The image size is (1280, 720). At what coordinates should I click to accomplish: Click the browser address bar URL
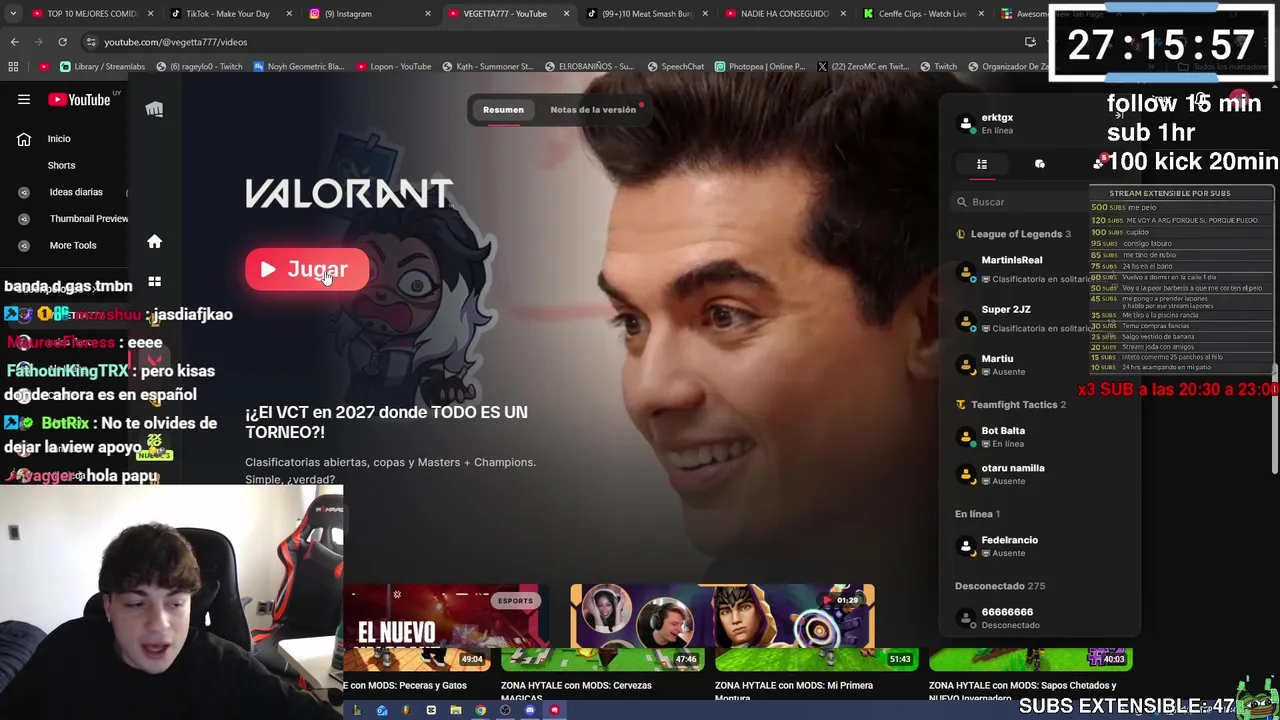click(175, 42)
